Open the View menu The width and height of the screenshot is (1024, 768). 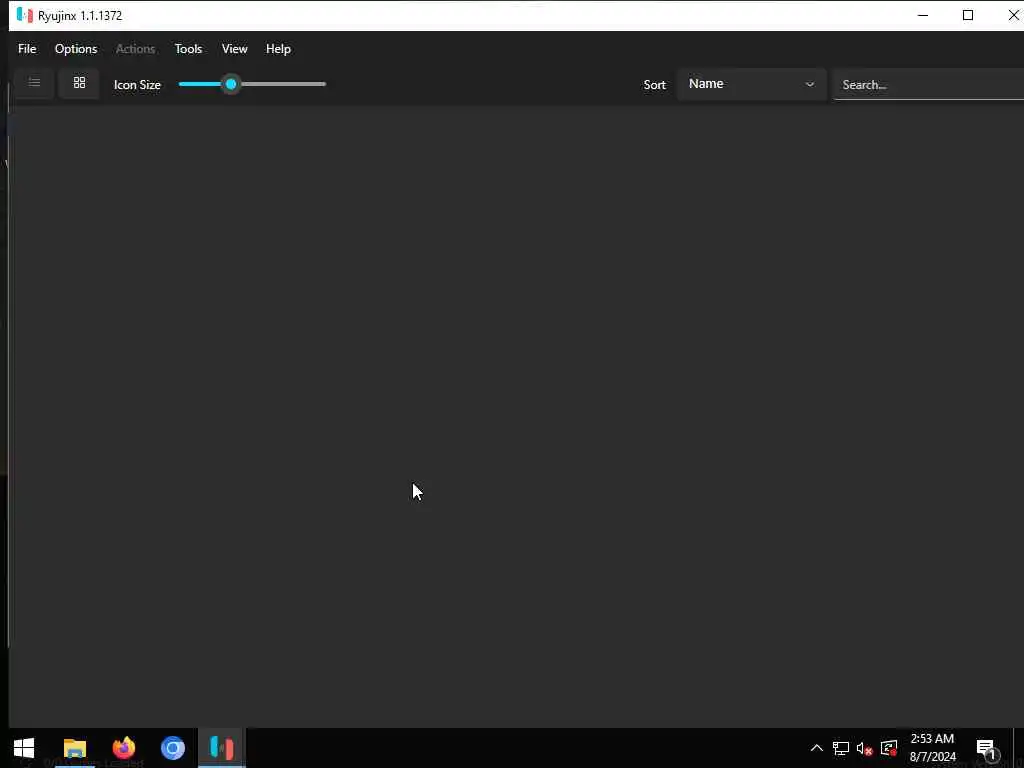(x=234, y=49)
